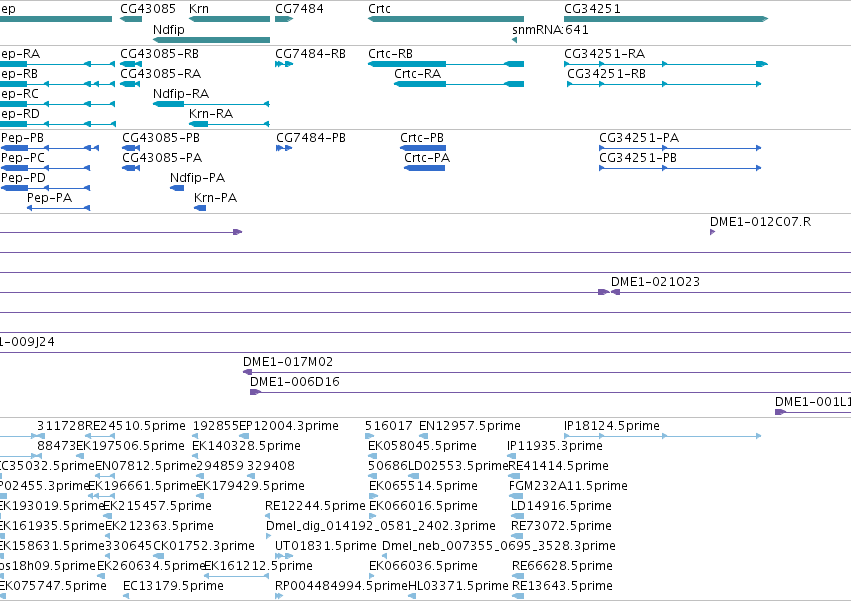Select protein Pep-PB label
This screenshot has height=601, width=851.
pos(22,137)
